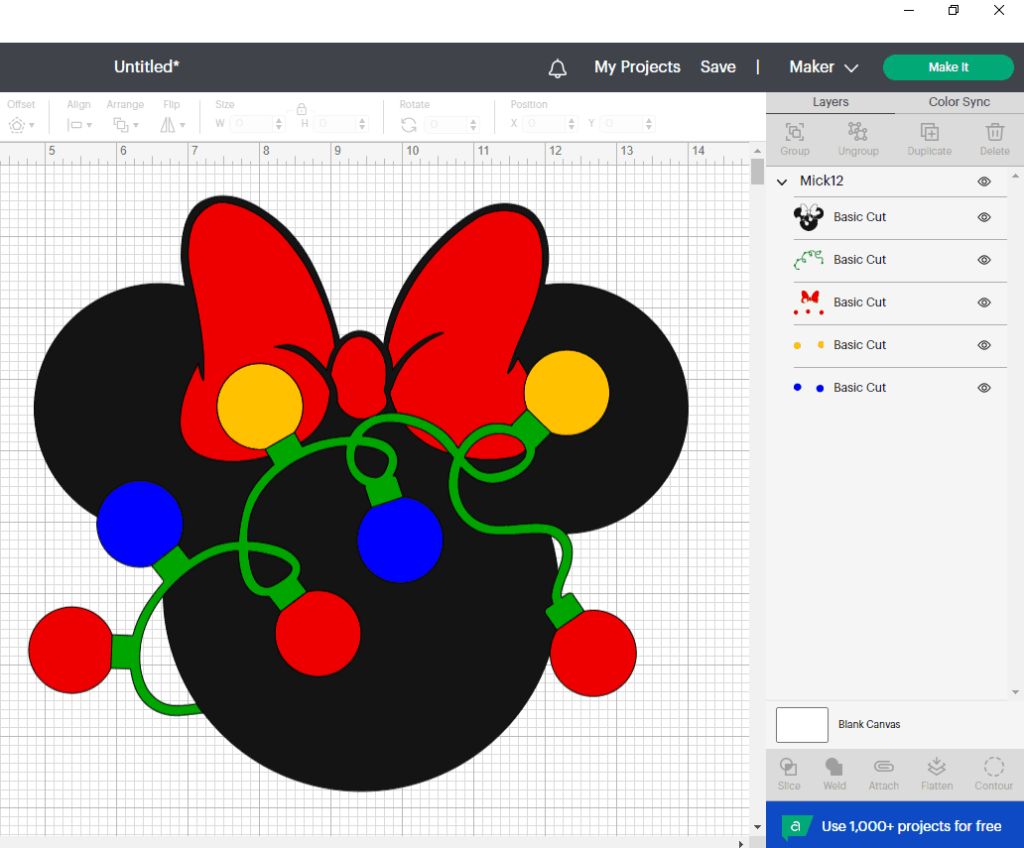
Task: Click the Ungroup icon
Action: coord(857,133)
